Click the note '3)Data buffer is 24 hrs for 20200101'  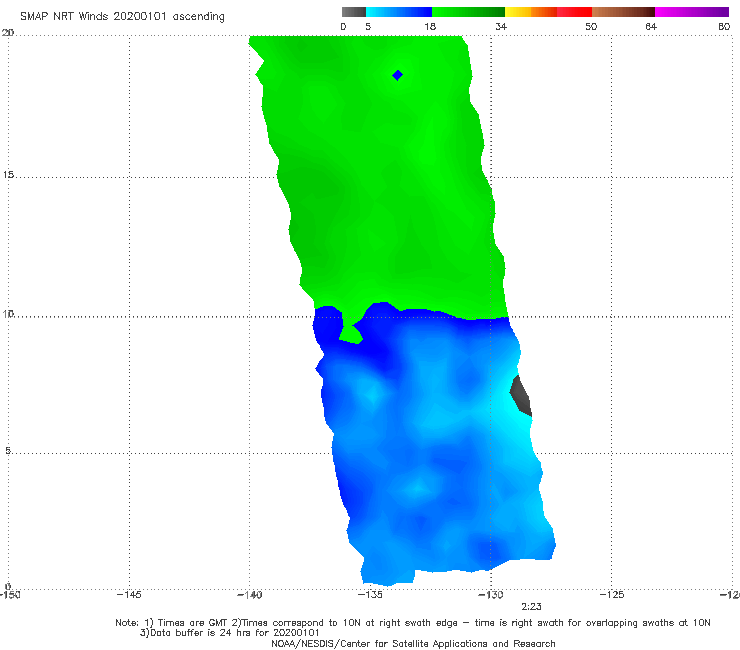pyautogui.click(x=230, y=633)
